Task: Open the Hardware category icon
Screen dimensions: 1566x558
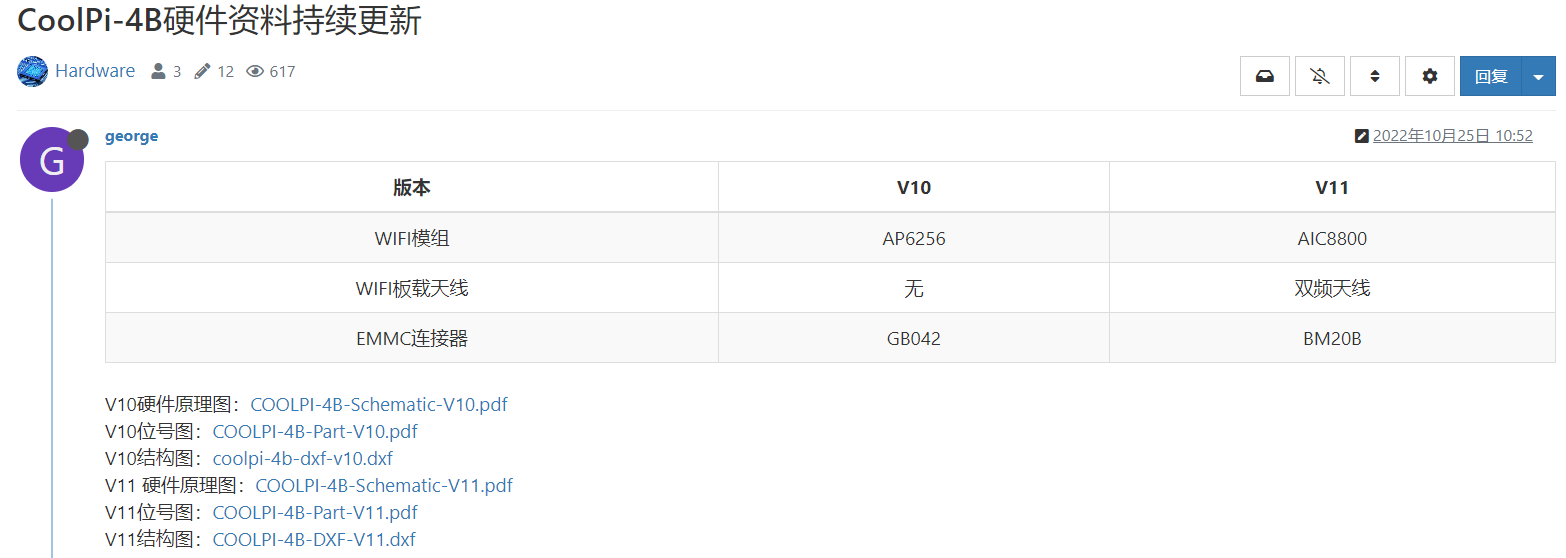Action: coord(33,71)
